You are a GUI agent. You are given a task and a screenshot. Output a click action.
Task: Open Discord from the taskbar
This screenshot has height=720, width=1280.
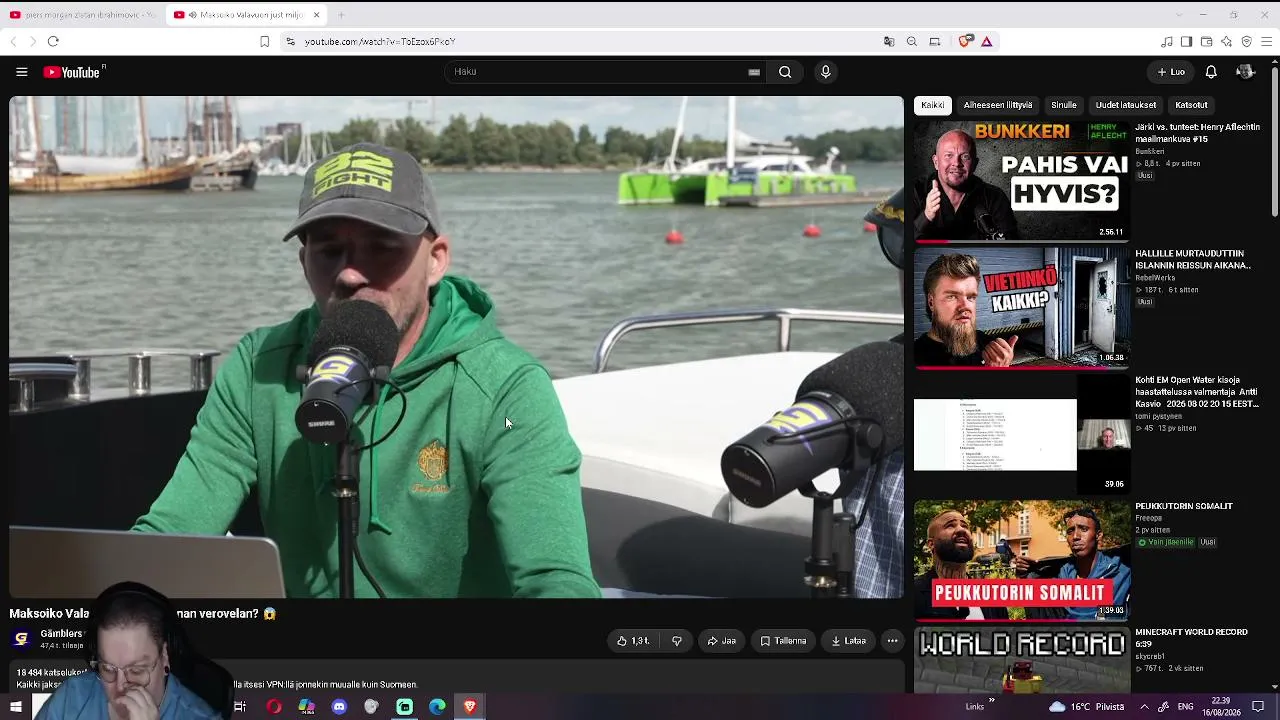point(339,707)
